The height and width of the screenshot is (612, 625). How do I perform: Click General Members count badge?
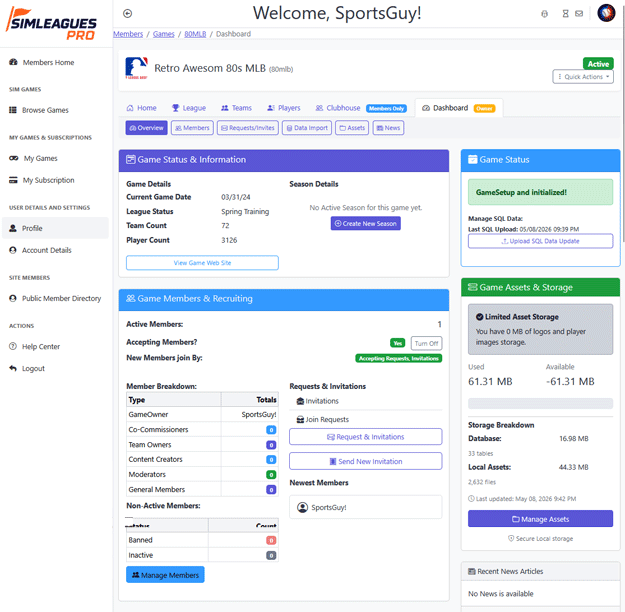[271, 490]
